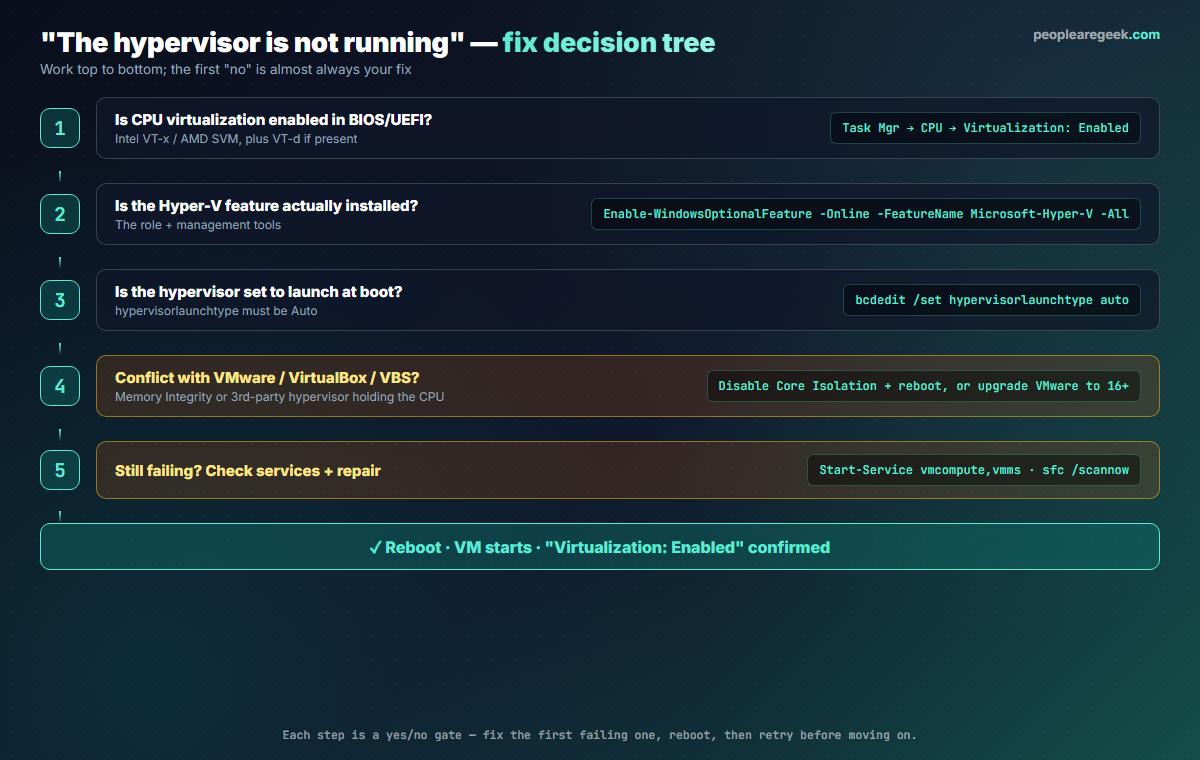
Task: Click the step 4 number badge
Action: tap(60, 386)
